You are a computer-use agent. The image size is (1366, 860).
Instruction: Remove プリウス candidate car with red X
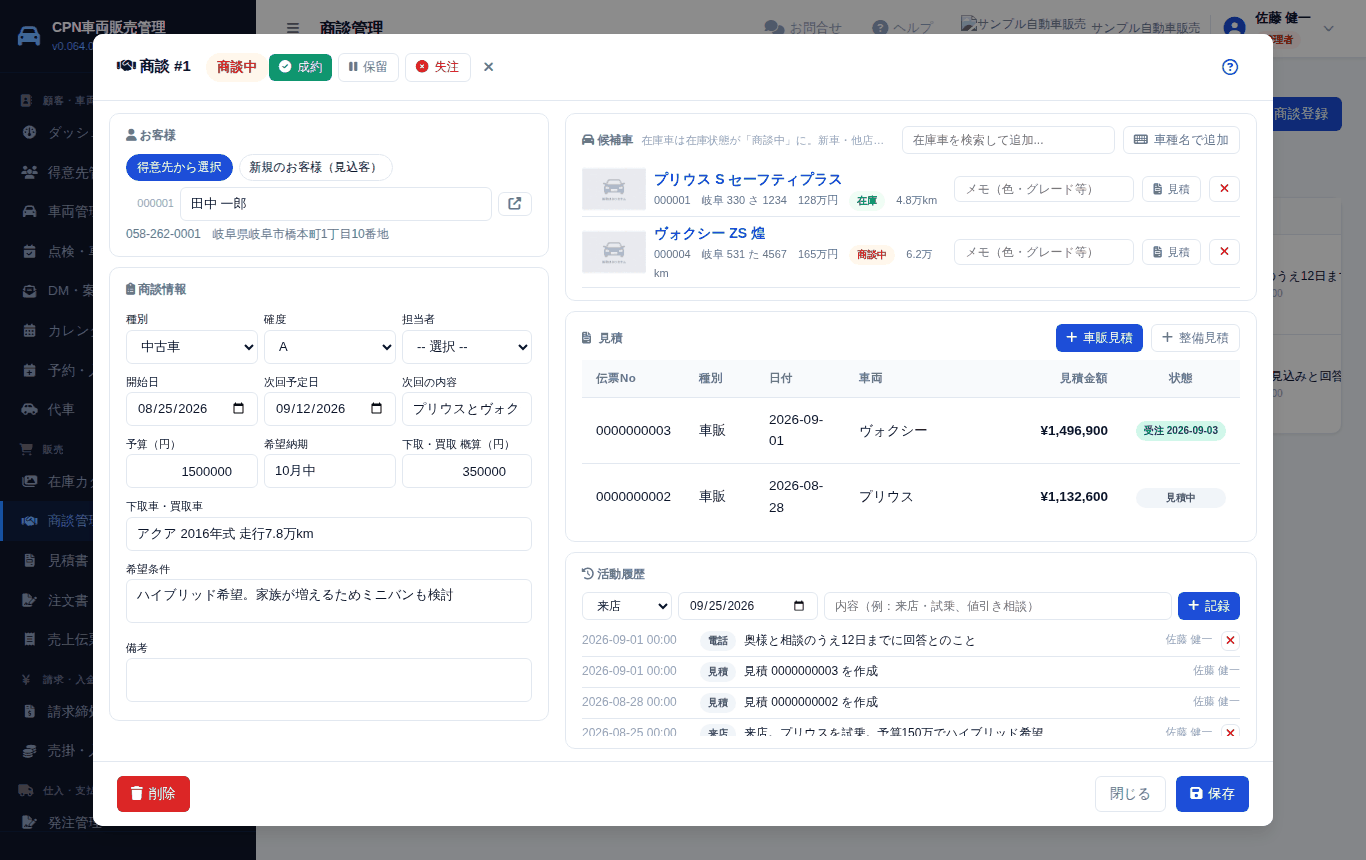pos(1224,189)
